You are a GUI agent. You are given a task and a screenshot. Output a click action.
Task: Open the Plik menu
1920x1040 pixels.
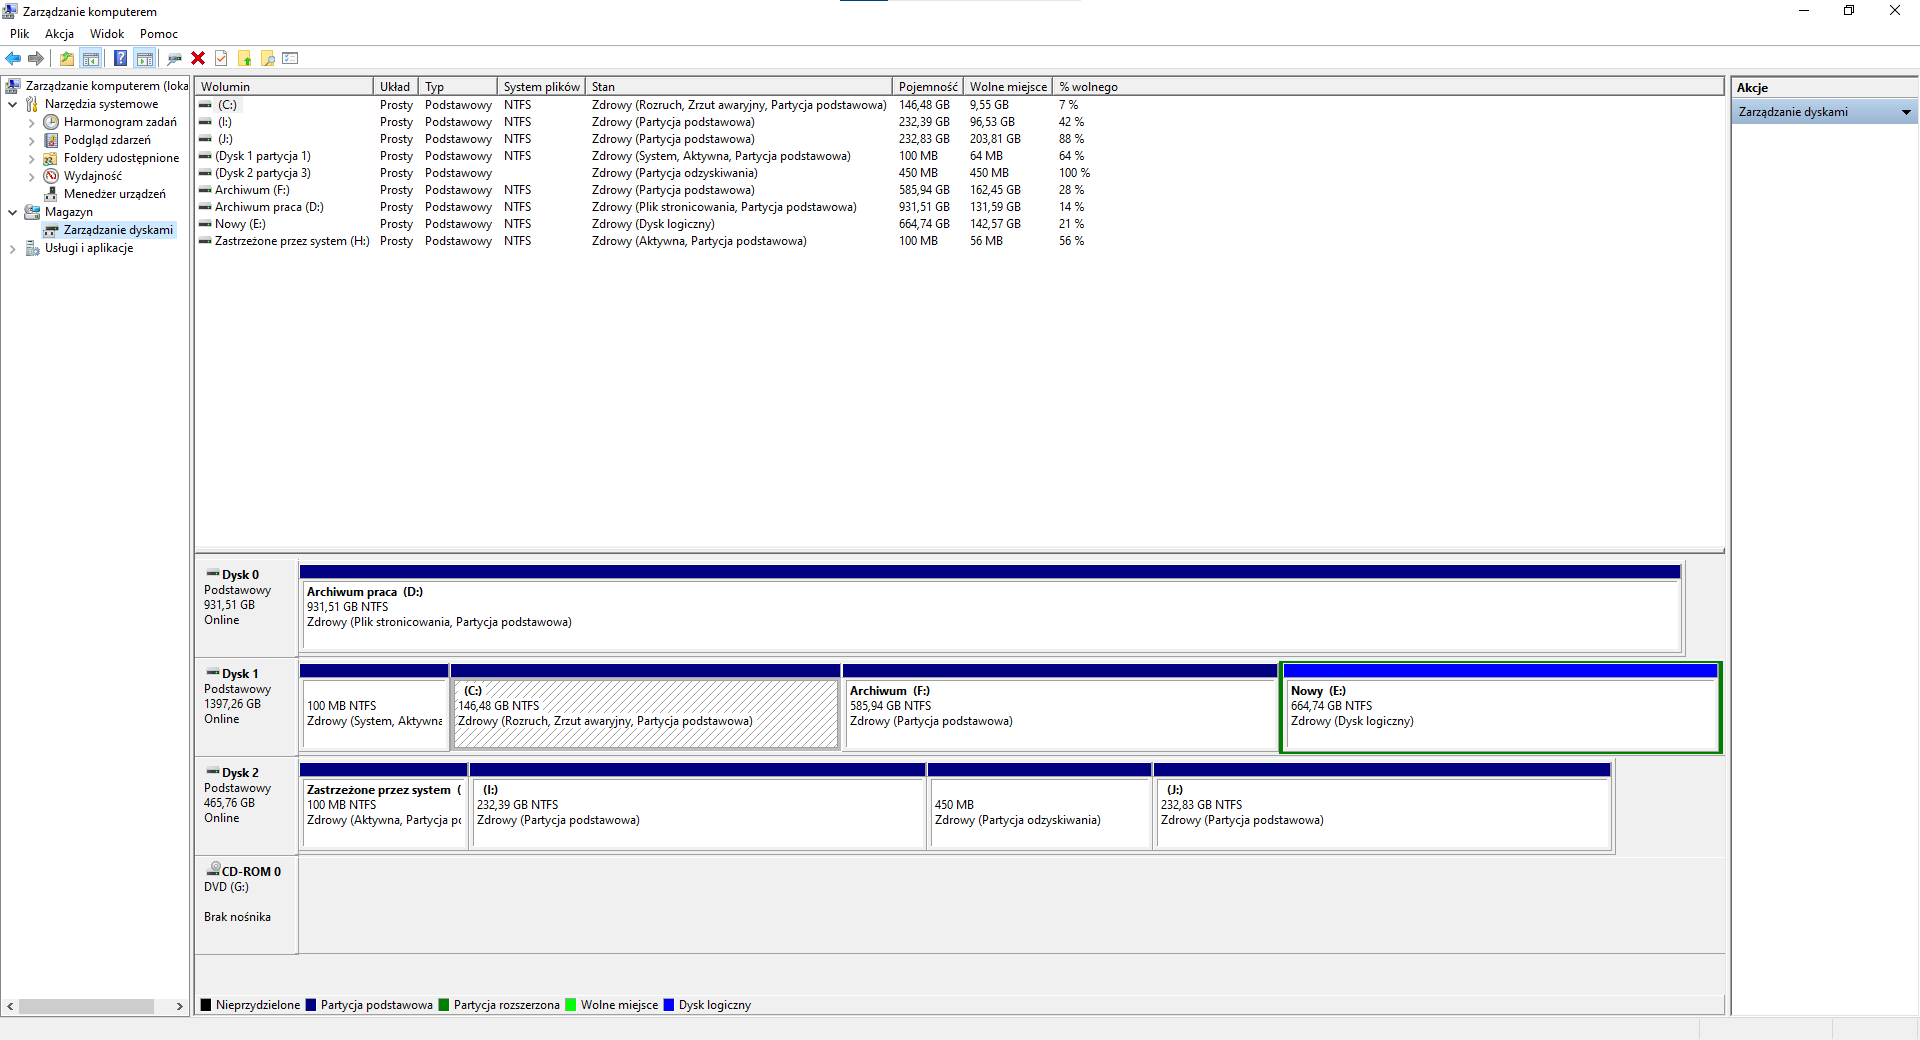click(20, 34)
